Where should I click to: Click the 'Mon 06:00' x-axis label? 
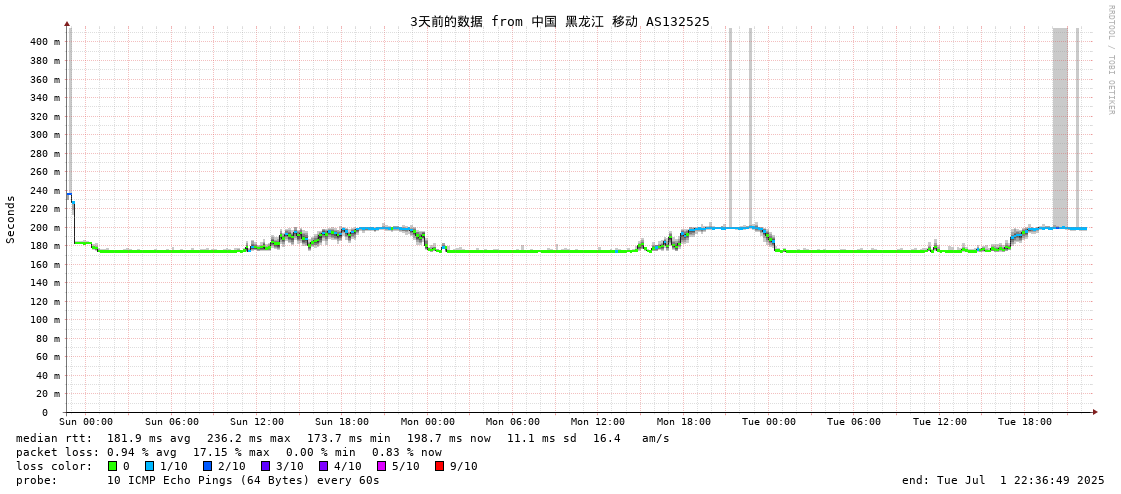point(513,422)
